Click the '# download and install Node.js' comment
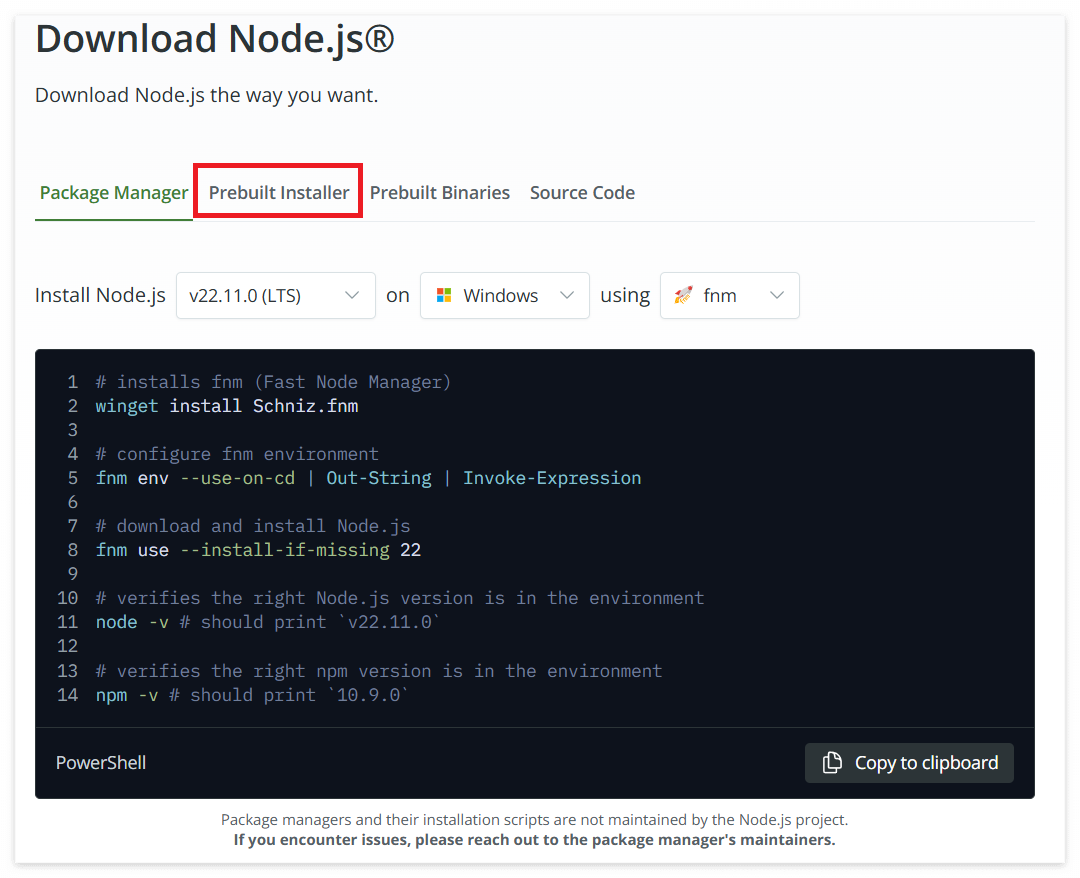Image resolution: width=1080 pixels, height=878 pixels. tap(253, 525)
